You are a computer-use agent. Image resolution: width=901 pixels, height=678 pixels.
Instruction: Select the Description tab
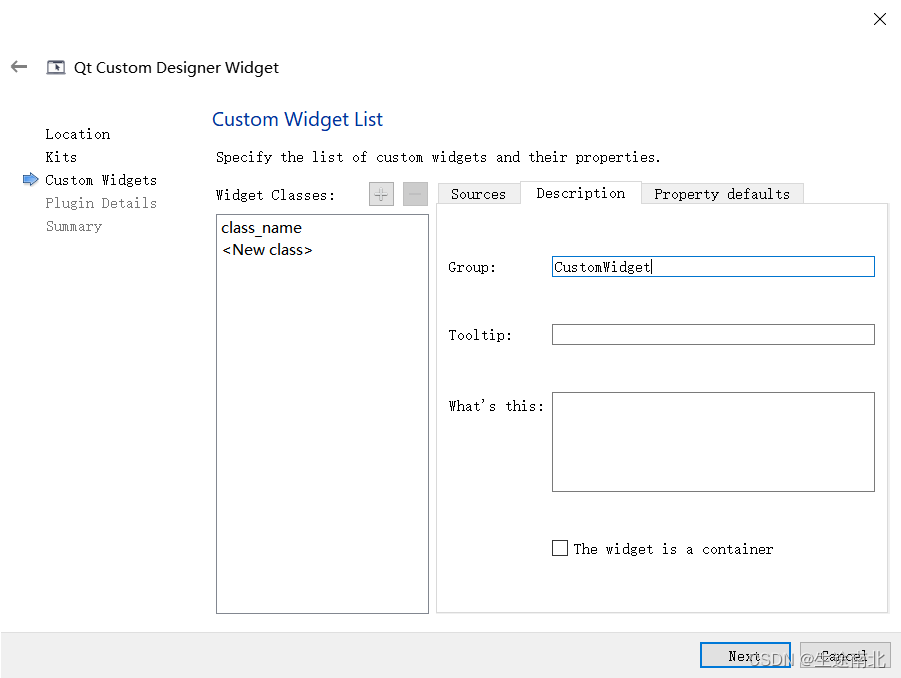(580, 193)
